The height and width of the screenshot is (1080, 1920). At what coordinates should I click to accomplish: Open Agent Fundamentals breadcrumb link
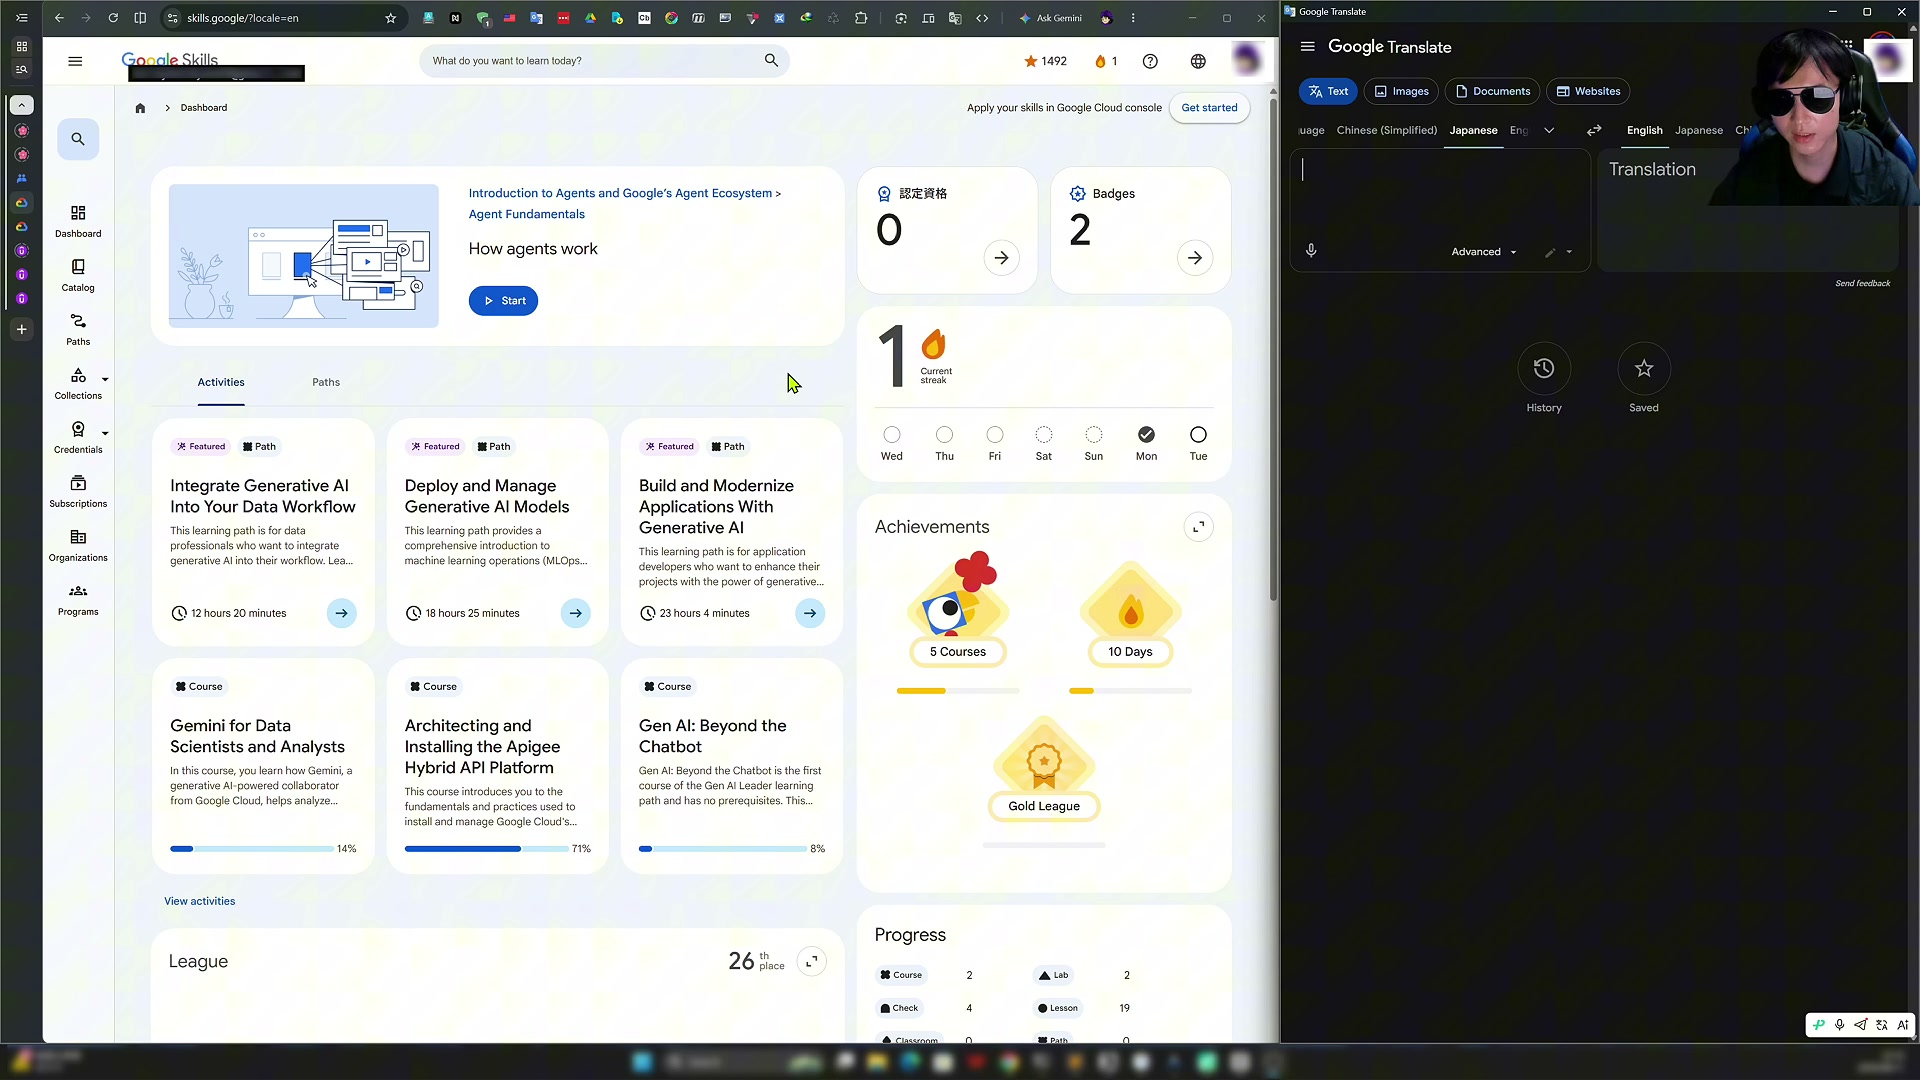point(526,214)
